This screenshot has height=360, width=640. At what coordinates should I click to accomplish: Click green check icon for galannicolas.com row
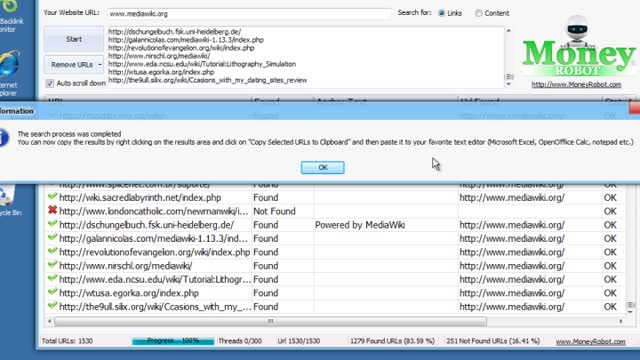[x=52, y=238]
